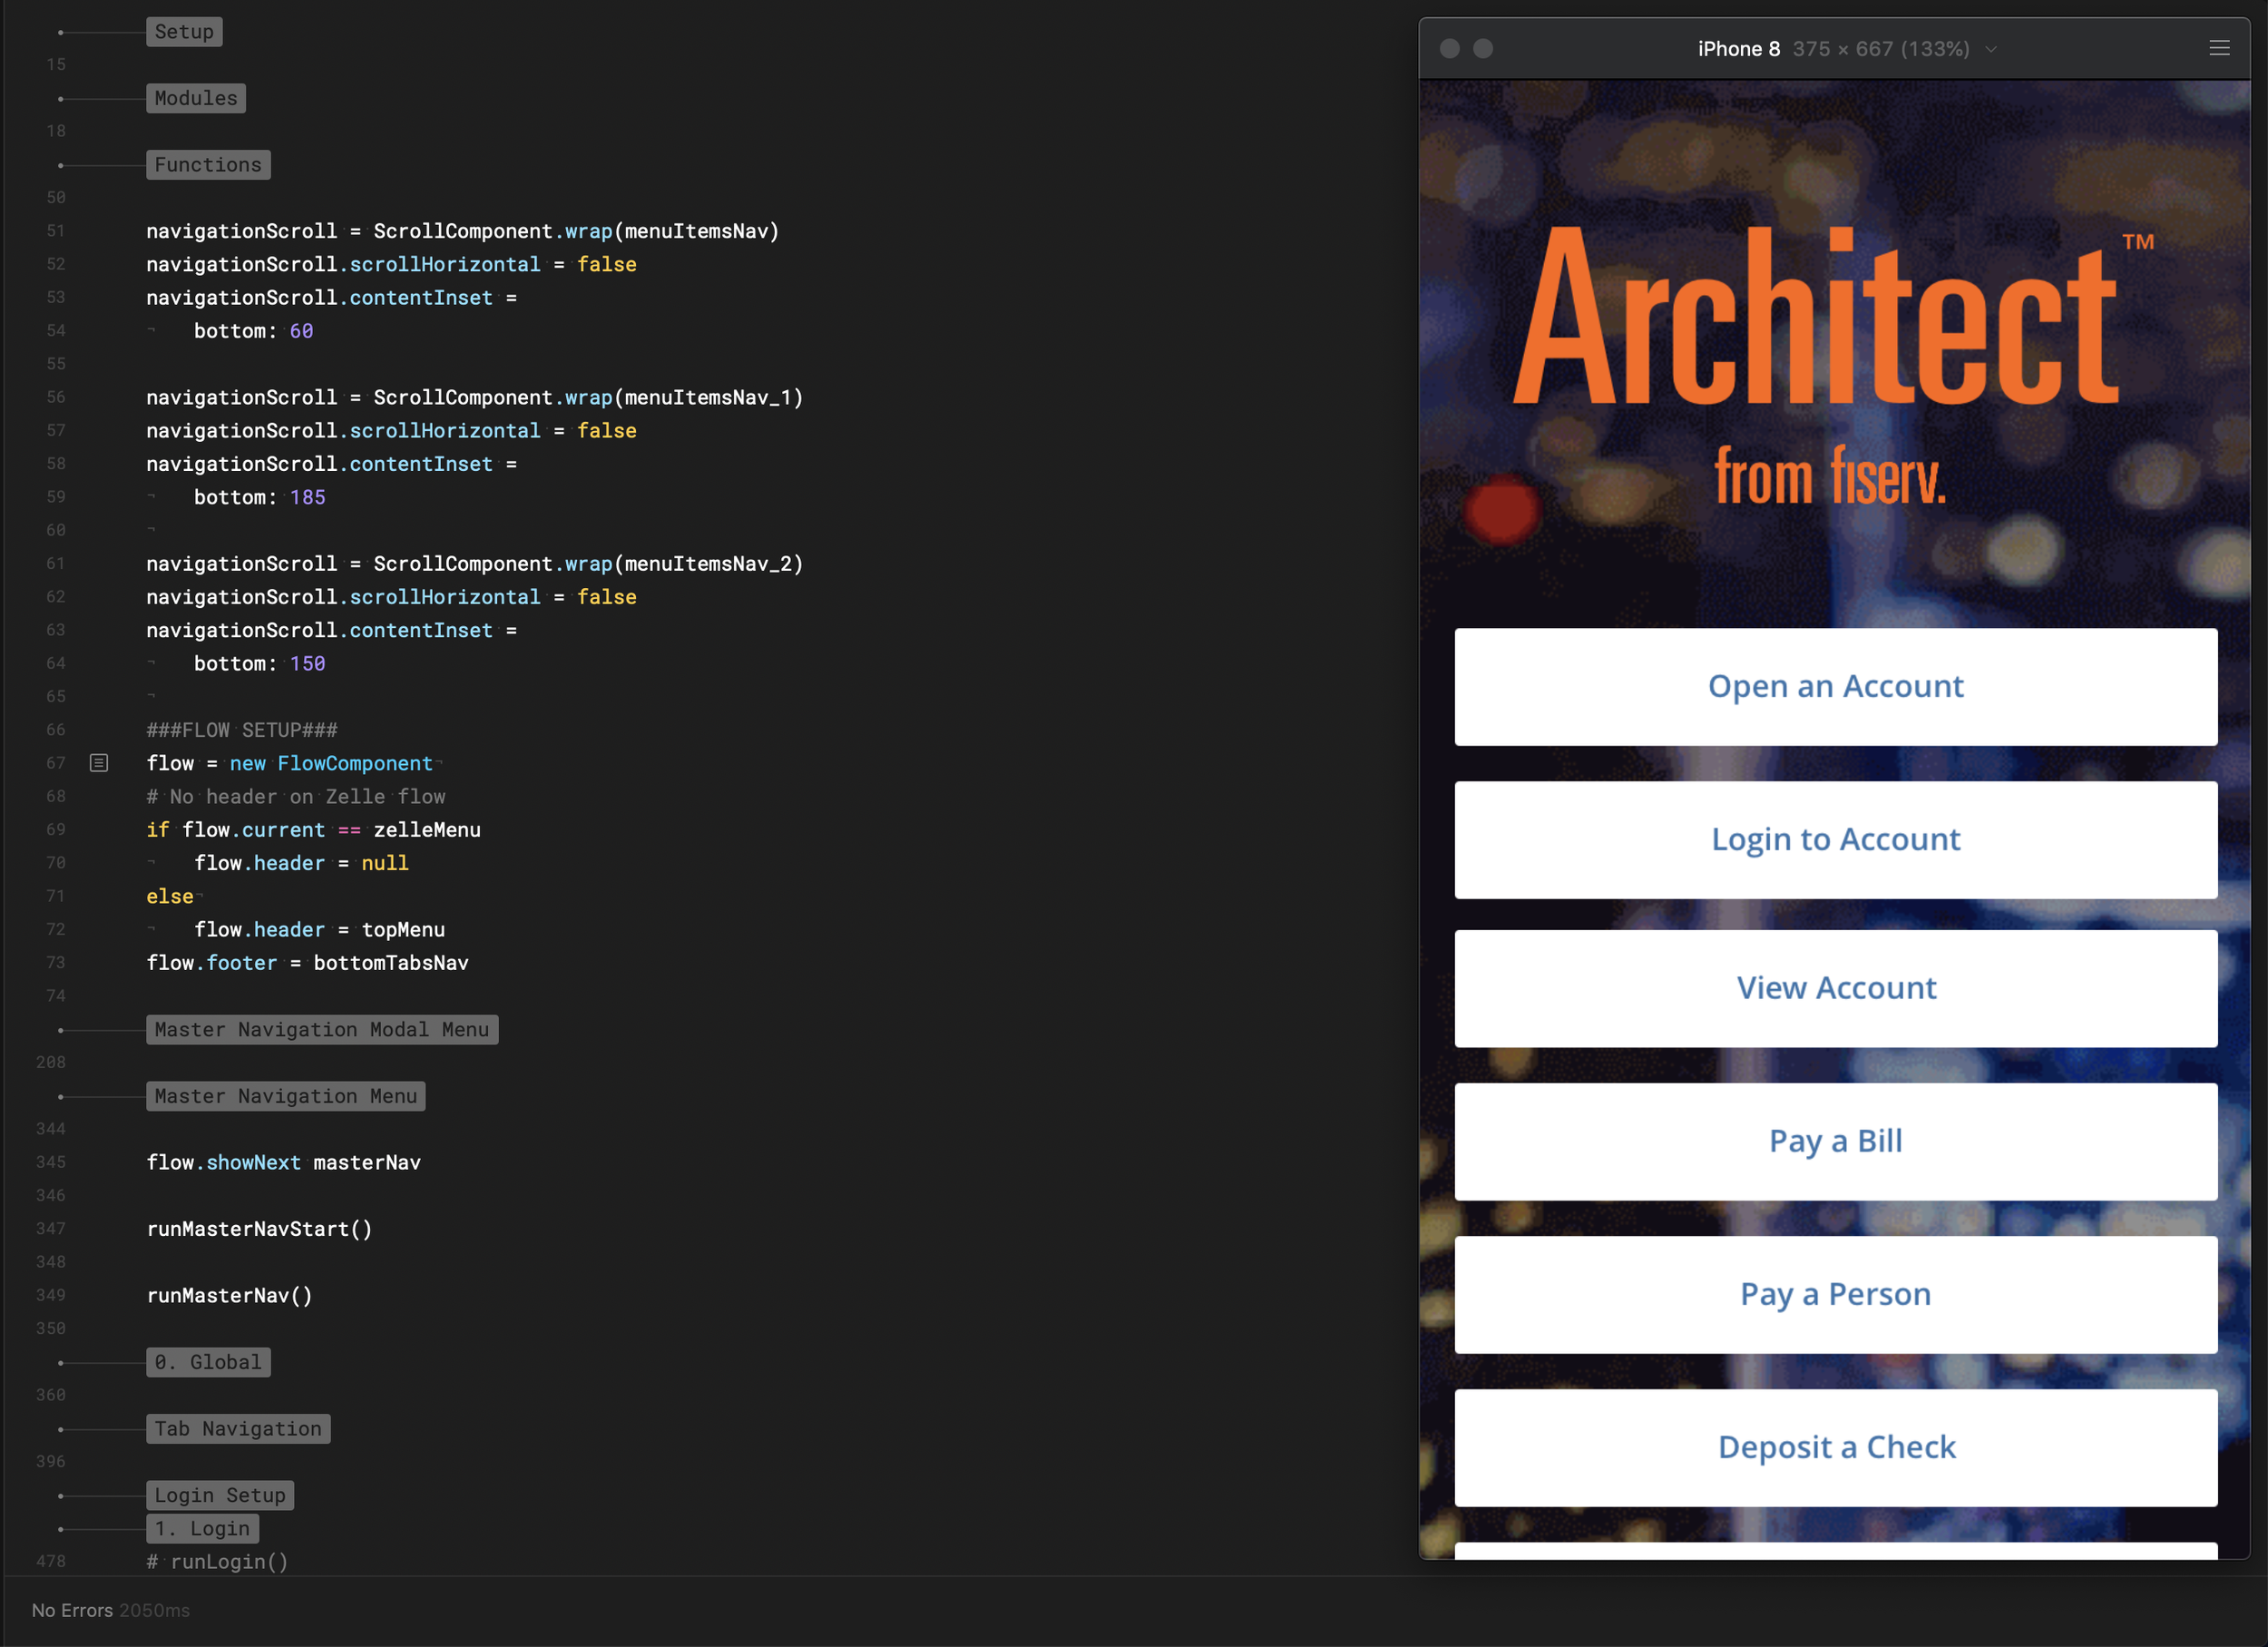Click the ###FLOW SETUP### comment line

(242, 730)
